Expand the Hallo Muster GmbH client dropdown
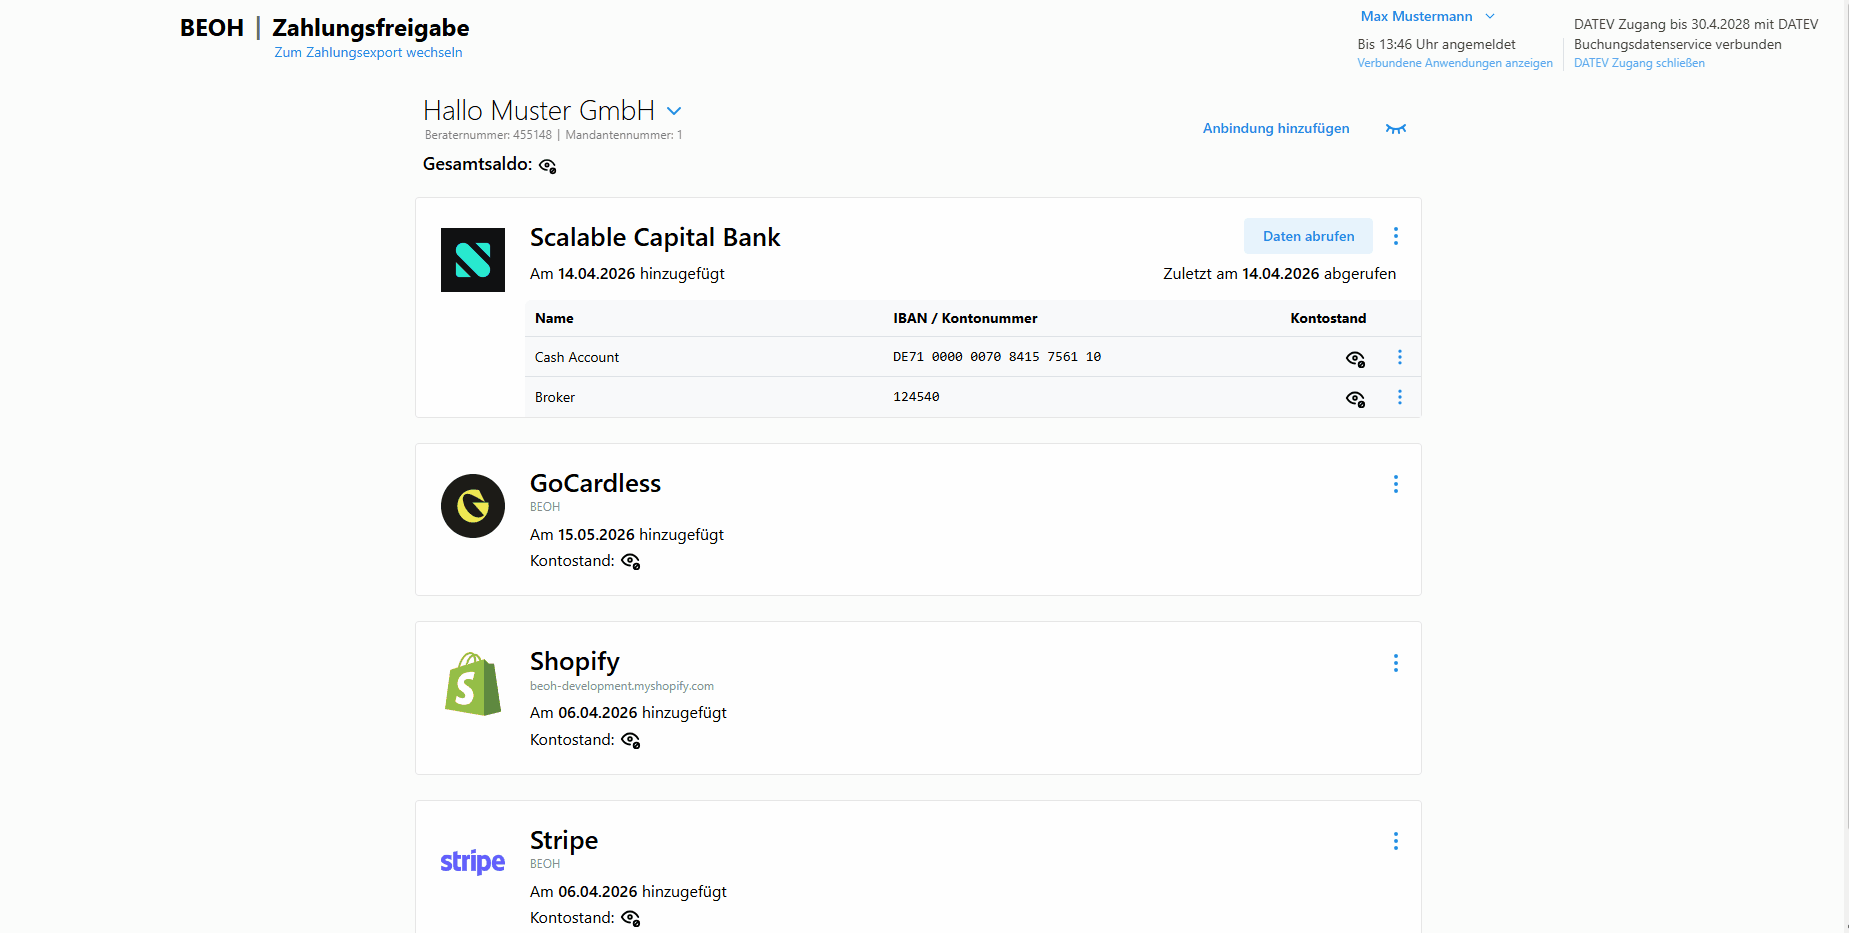Viewport: 1849px width, 933px height. [674, 111]
